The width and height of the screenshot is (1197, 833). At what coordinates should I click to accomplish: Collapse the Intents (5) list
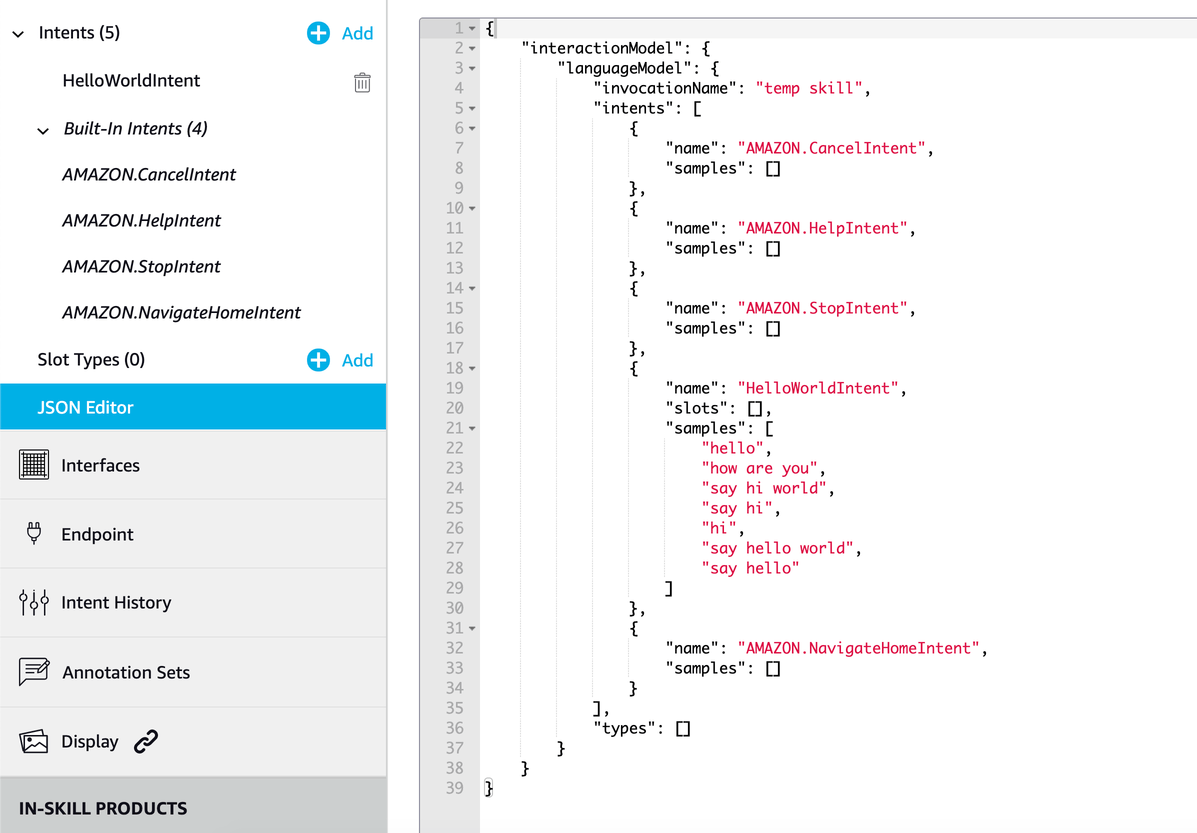[x=17, y=32]
